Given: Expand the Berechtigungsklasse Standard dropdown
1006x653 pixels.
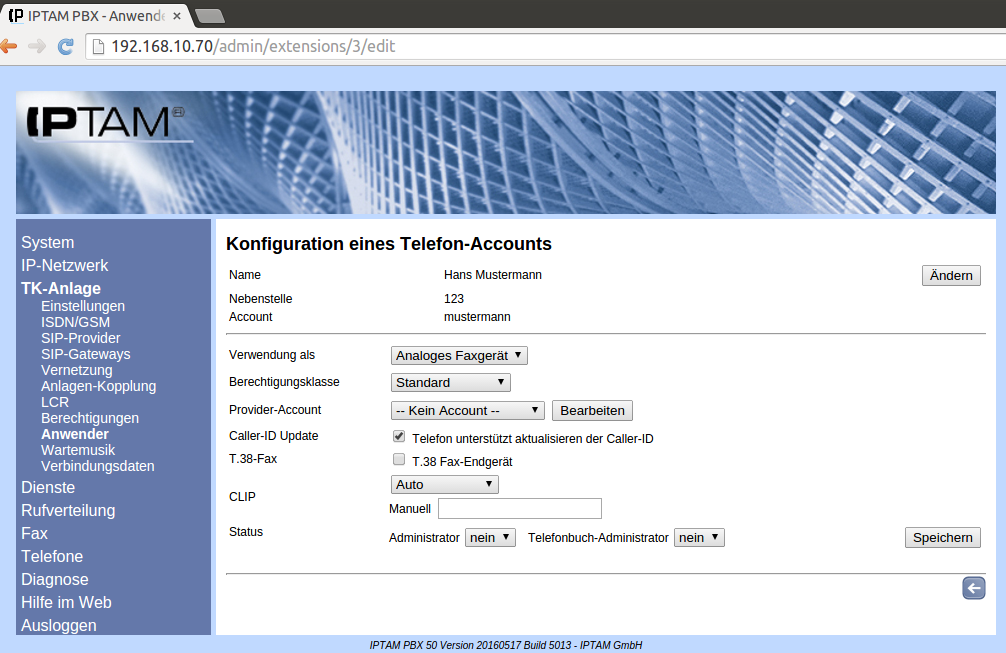Looking at the screenshot, I should click(x=450, y=382).
